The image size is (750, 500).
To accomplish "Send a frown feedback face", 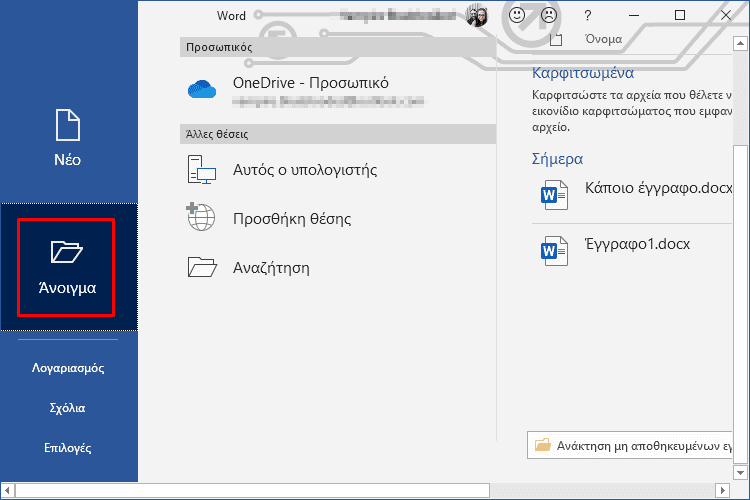I will [549, 15].
